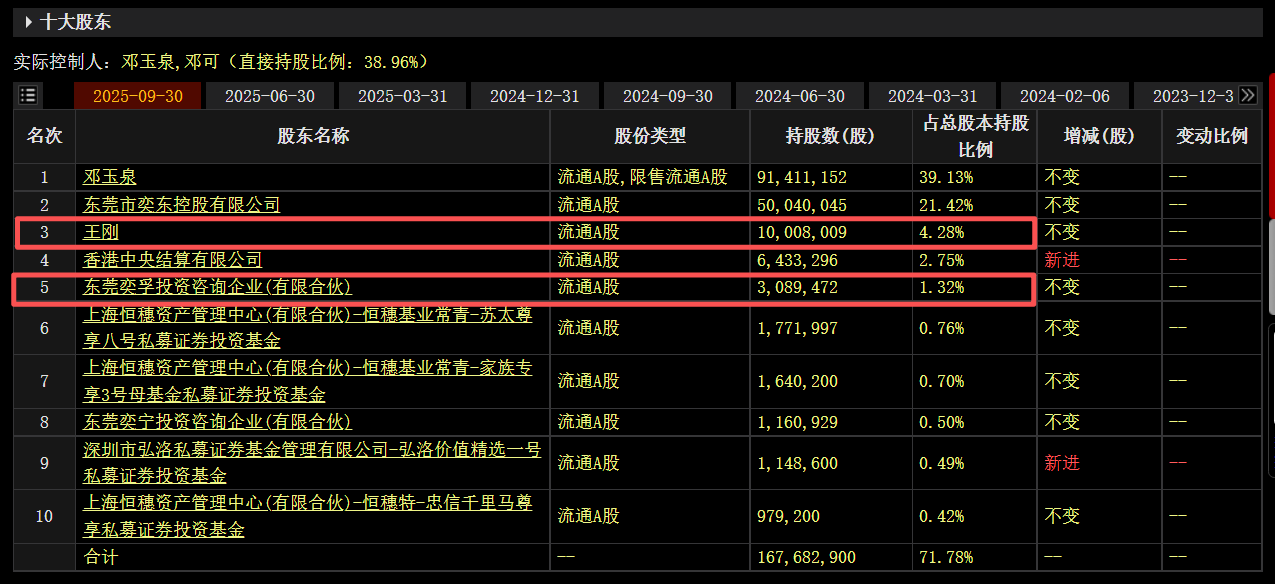Select the 2025-09-30 tab
The width and height of the screenshot is (1275, 584).
(x=138, y=96)
